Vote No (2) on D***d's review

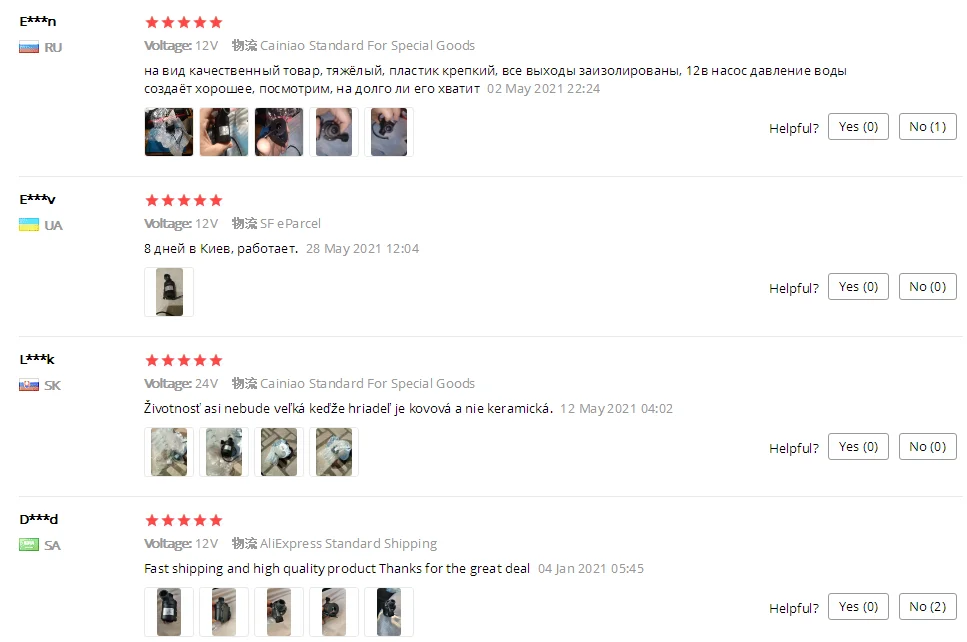click(928, 606)
